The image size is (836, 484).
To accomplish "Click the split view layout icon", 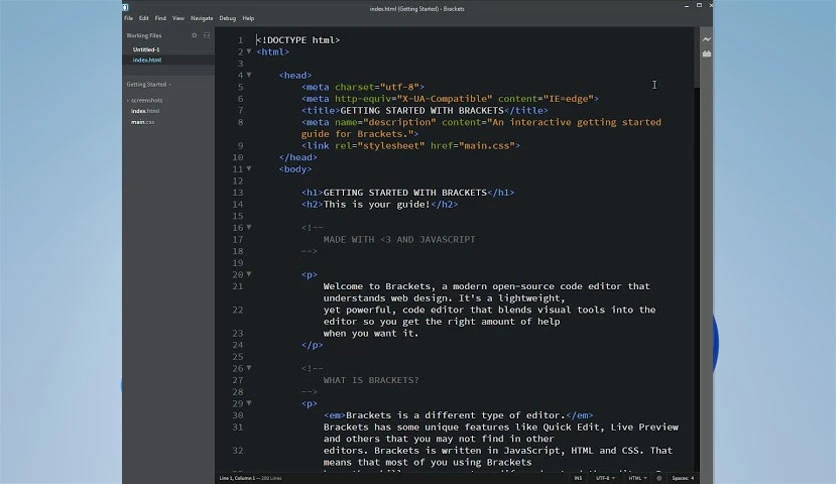I will pos(206,35).
